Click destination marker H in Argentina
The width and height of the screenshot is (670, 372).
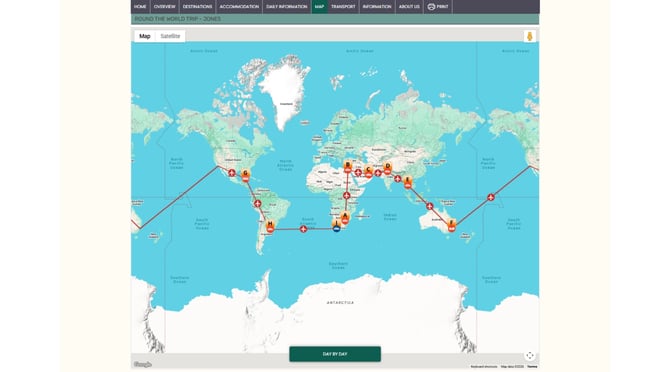coord(270,226)
